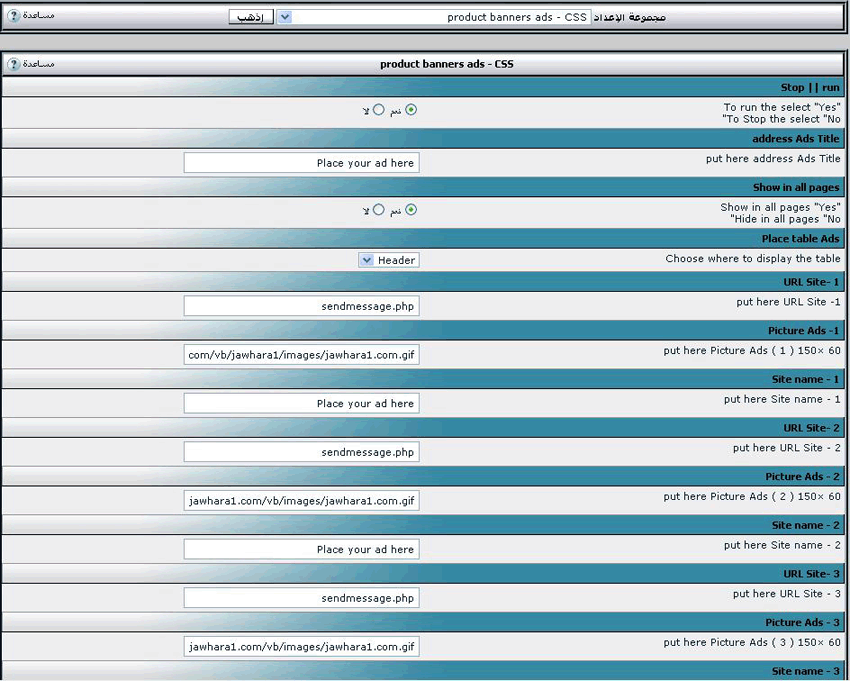This screenshot has height=681, width=850.
Task: Focus the URL Site - 2 input field
Action: (x=301, y=452)
